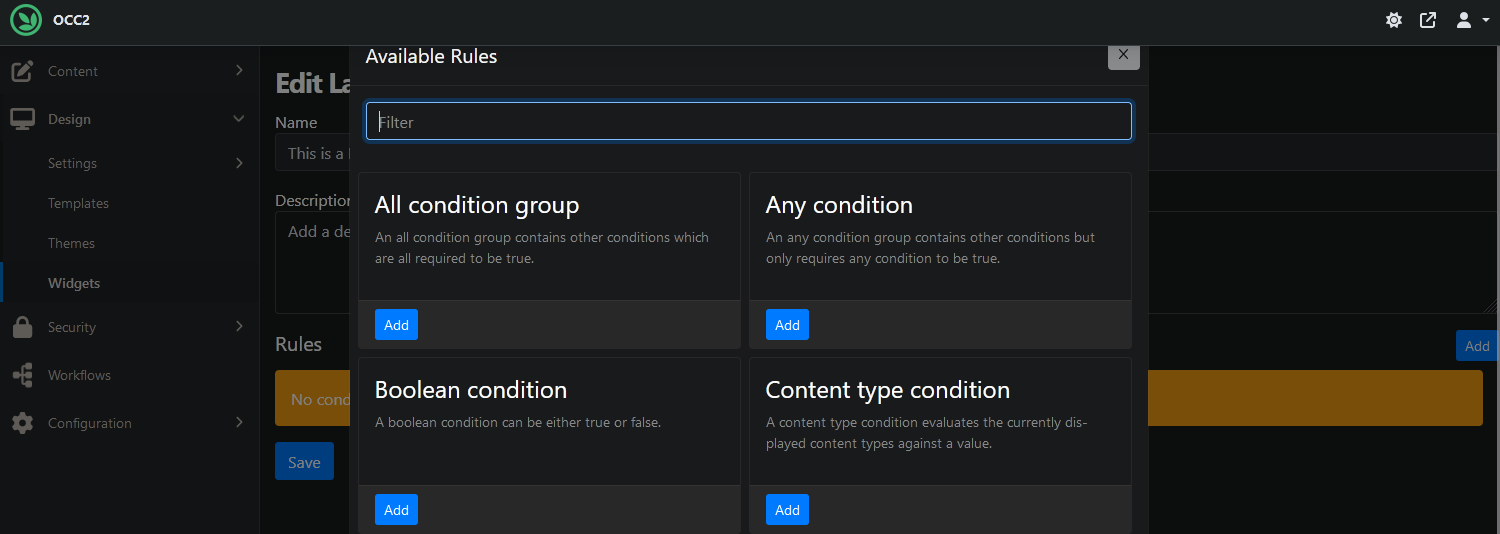This screenshot has width=1500, height=534.
Task: Open the user account dropdown
Action: (1472, 20)
